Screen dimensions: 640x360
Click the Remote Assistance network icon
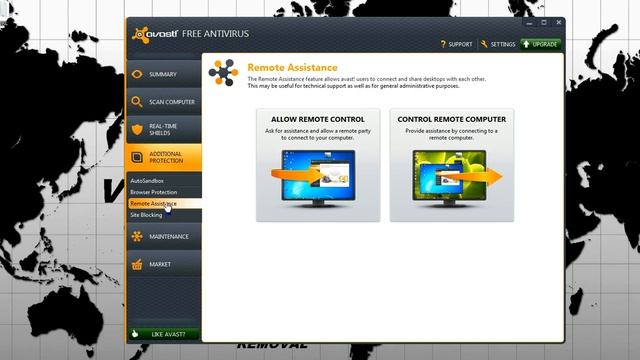(223, 73)
